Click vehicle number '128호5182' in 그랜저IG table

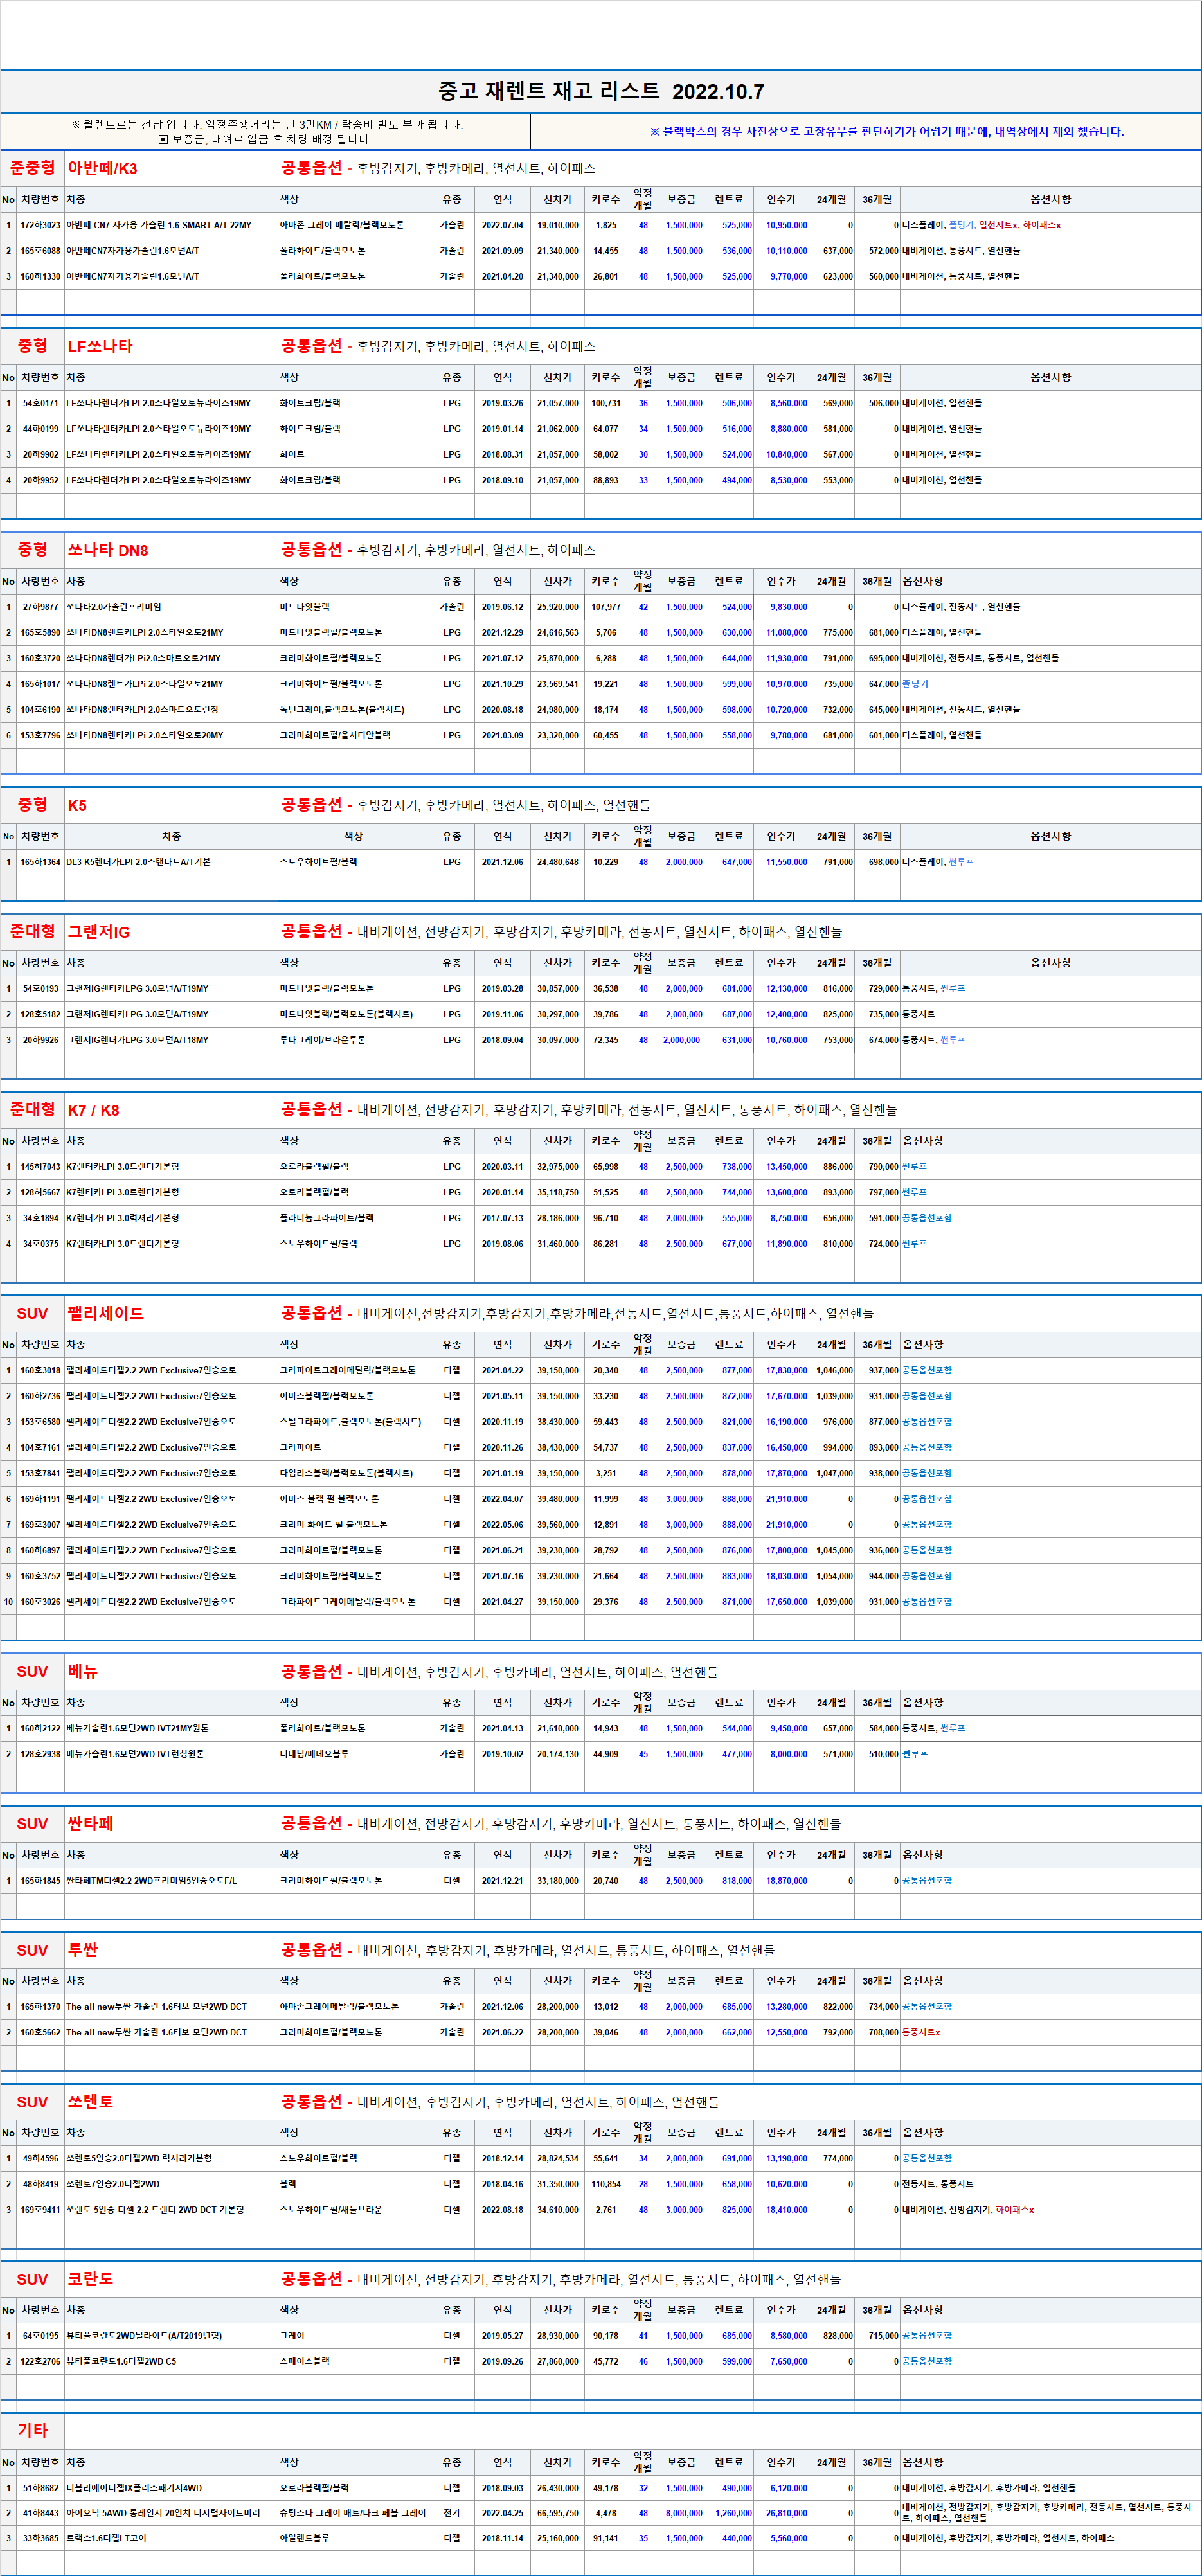click(x=40, y=1014)
